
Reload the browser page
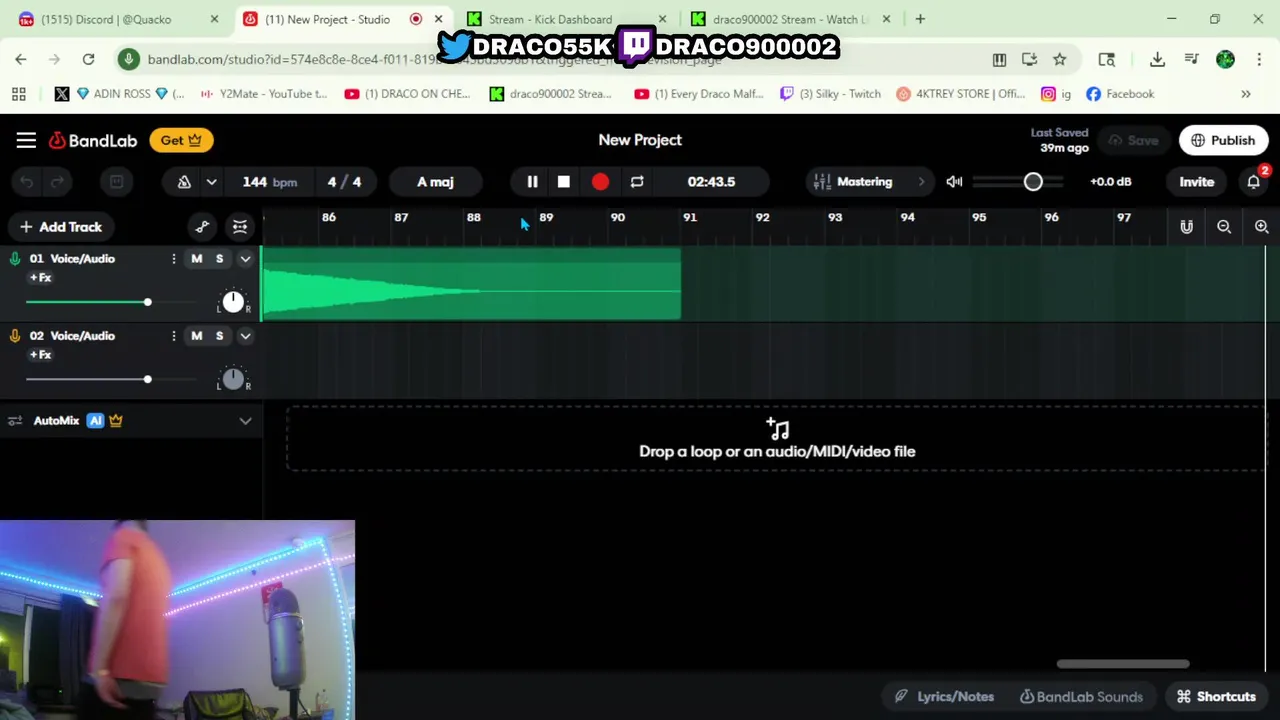coord(88,60)
